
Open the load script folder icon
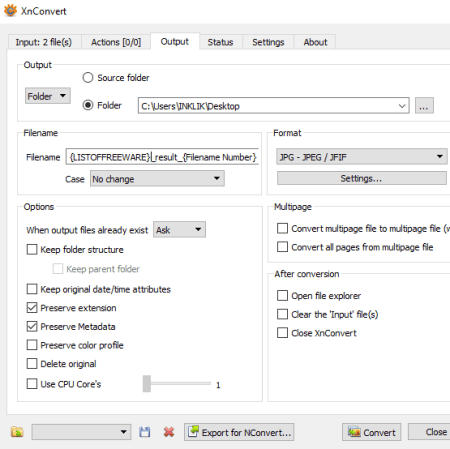pos(17,432)
